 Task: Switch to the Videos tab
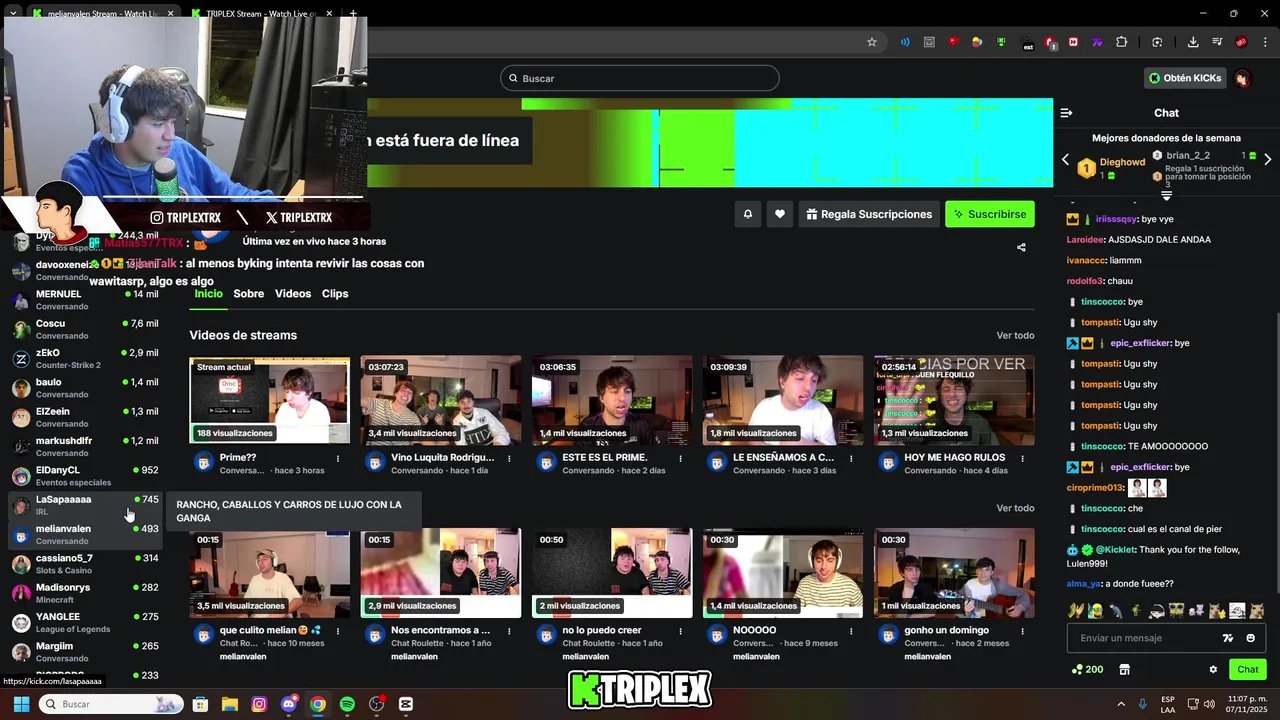293,294
